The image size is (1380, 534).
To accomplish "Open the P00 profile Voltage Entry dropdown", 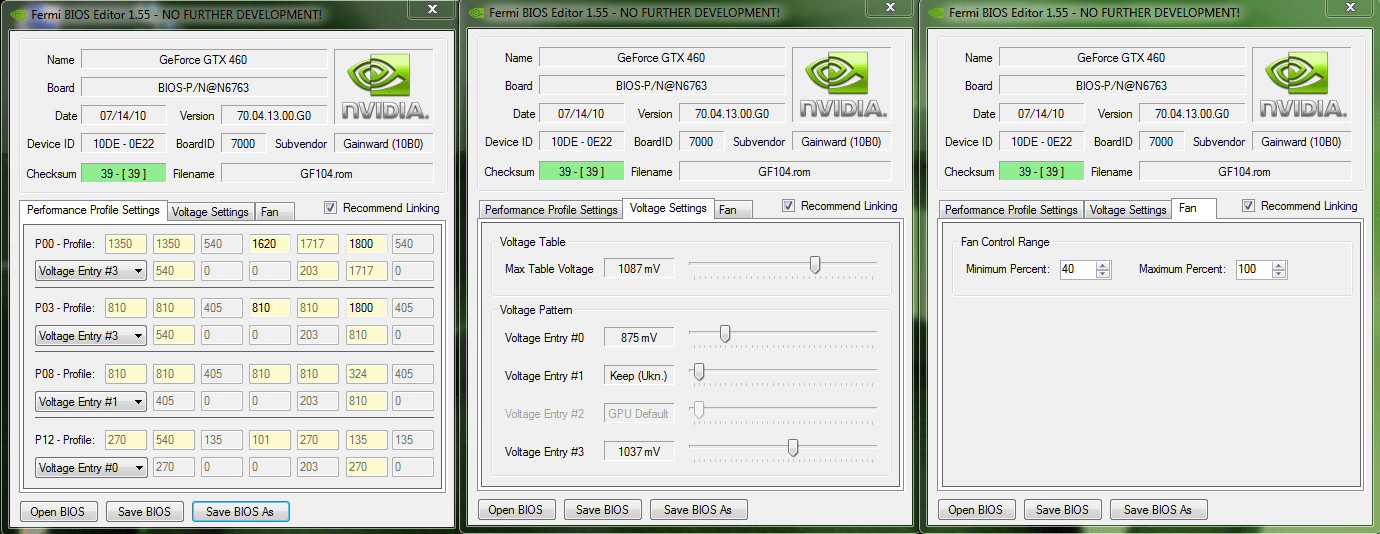I will (x=91, y=270).
